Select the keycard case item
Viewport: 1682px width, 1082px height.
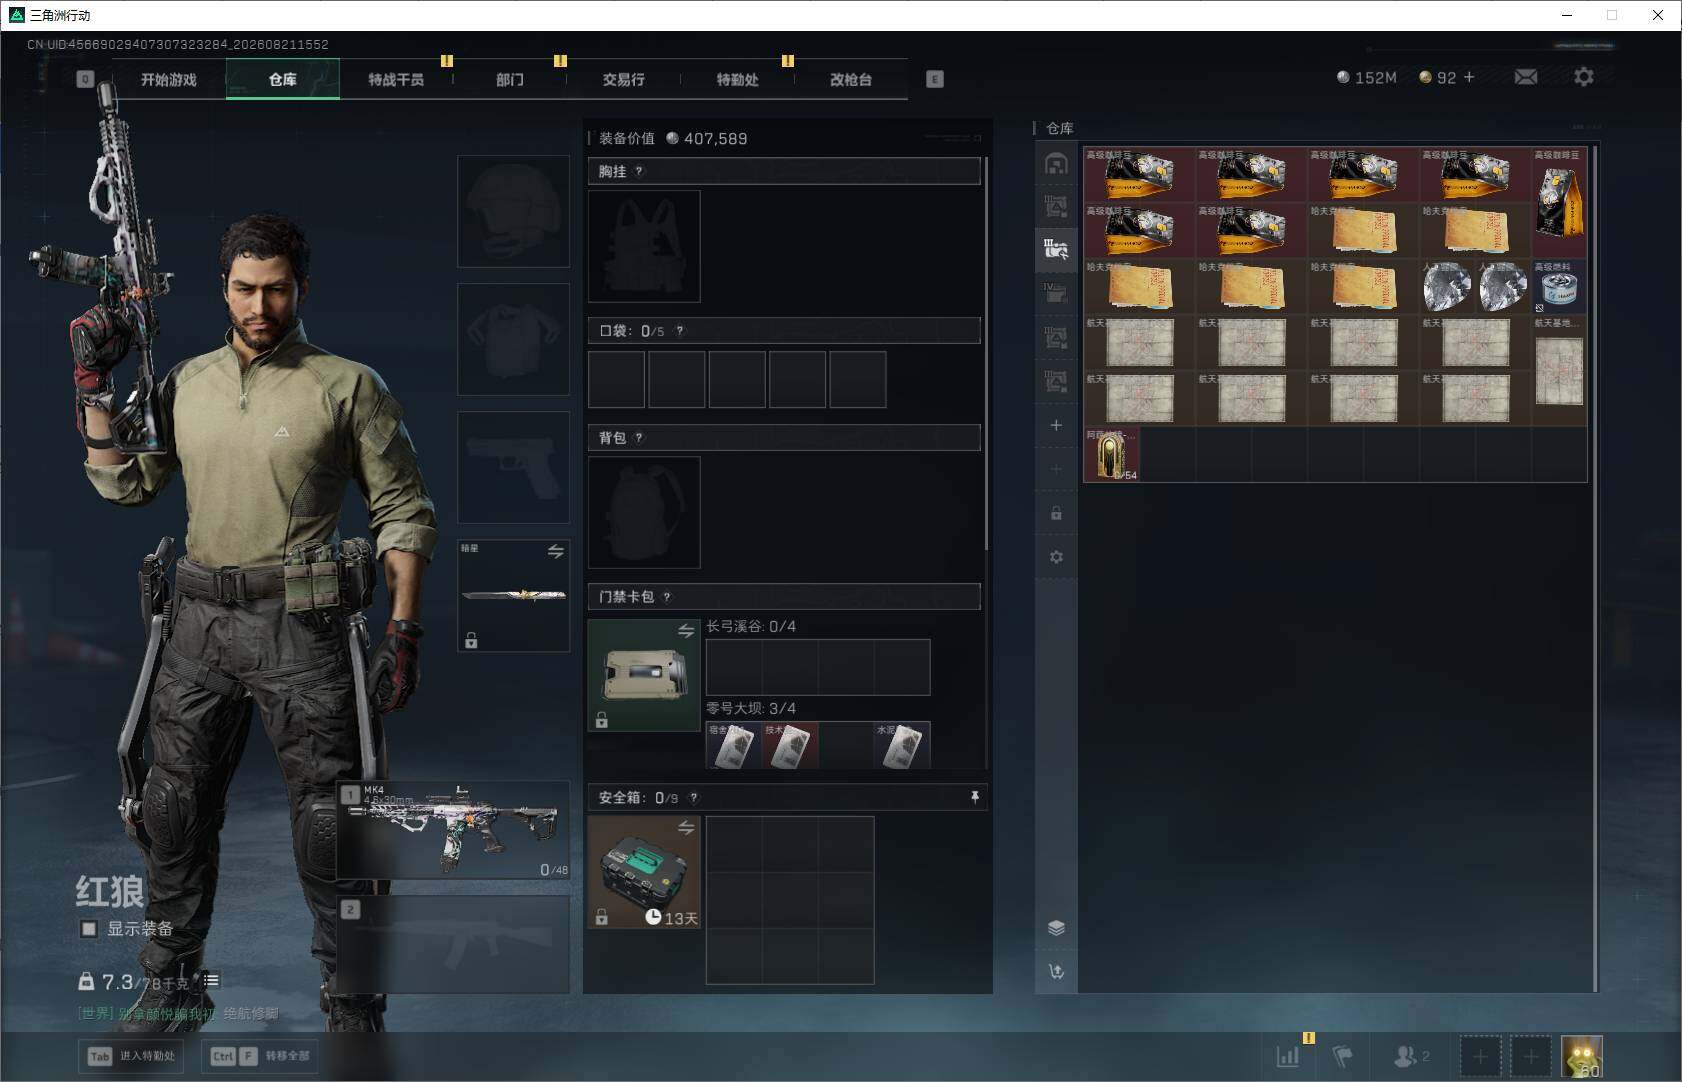point(644,675)
